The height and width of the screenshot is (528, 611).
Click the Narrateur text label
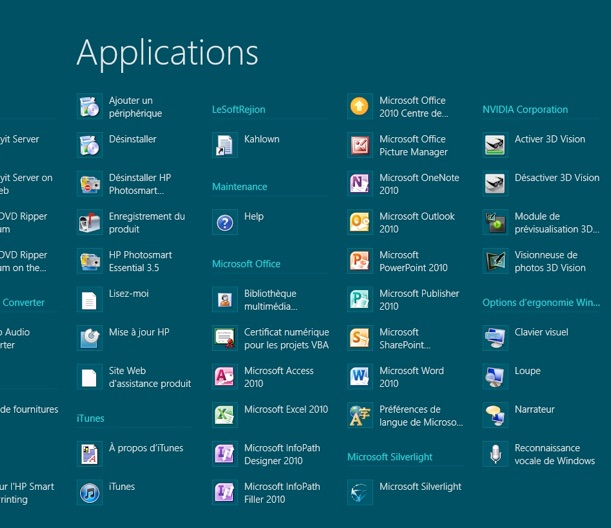pyautogui.click(x=534, y=409)
